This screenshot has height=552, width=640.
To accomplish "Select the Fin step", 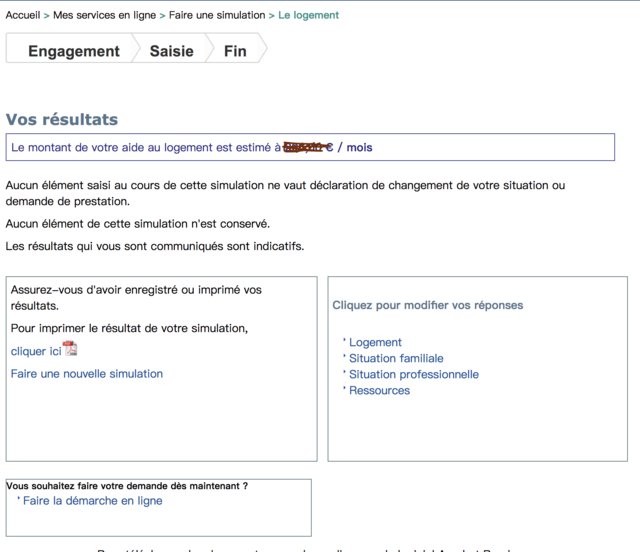I will tap(235, 51).
